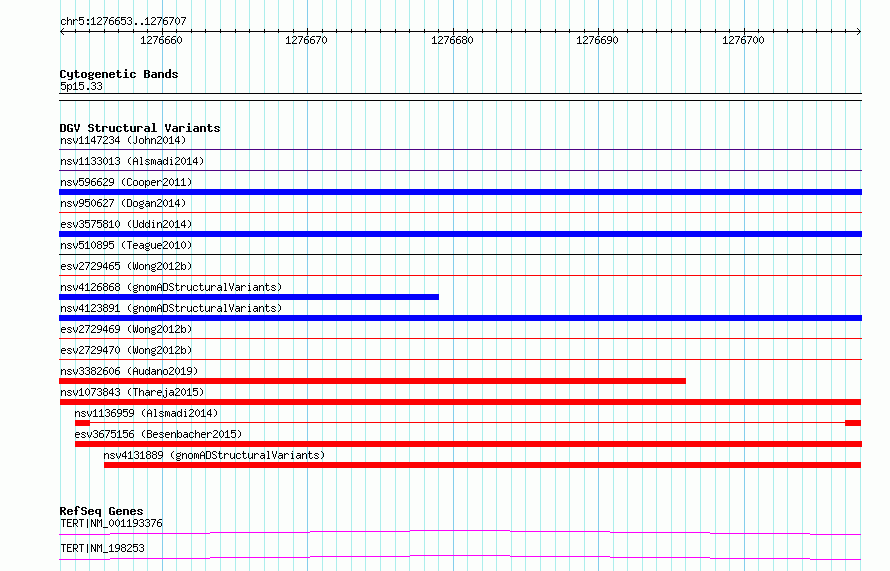Select the nsv4126868 gnomAD variant label
Screen dimensions: 890x571
point(171,287)
